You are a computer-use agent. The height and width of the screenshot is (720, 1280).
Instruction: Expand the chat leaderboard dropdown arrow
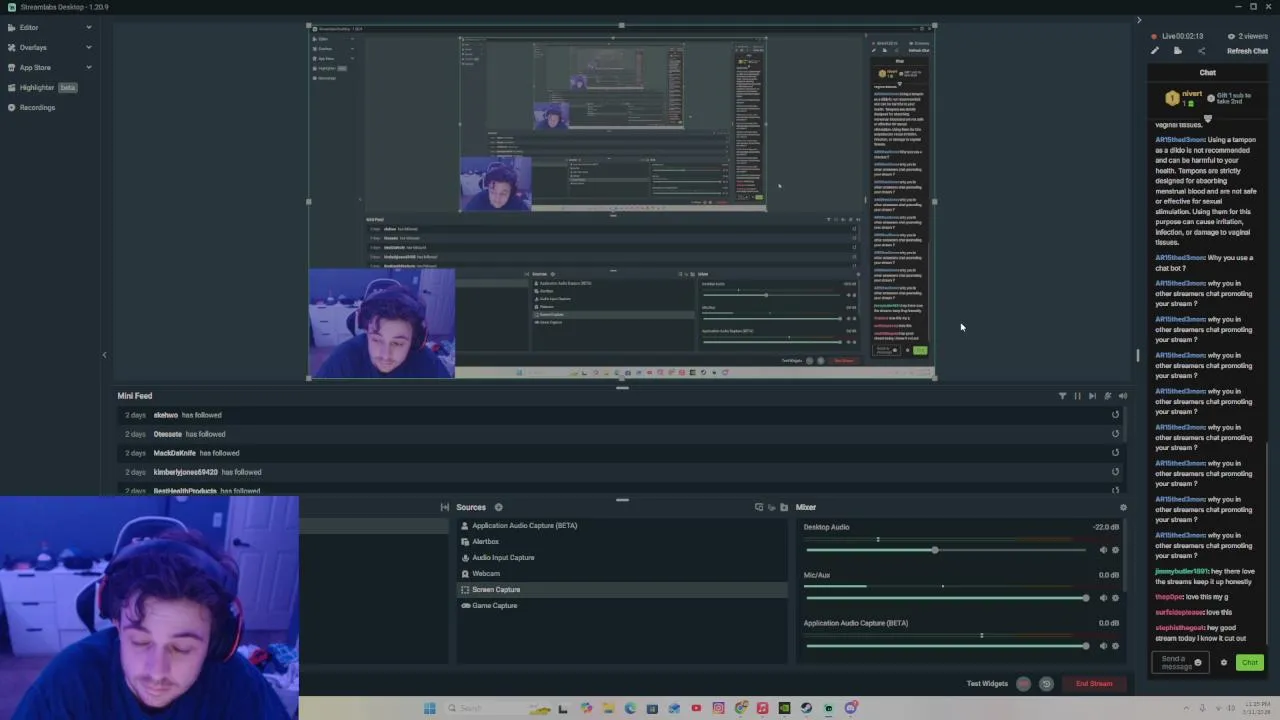coord(1207,119)
